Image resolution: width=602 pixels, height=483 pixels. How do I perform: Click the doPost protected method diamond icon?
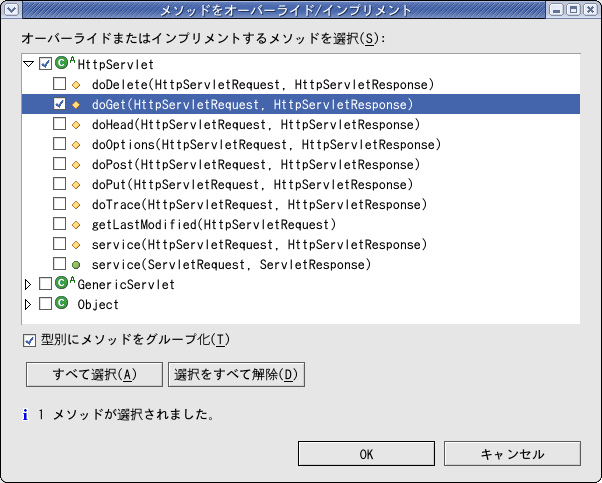76,165
